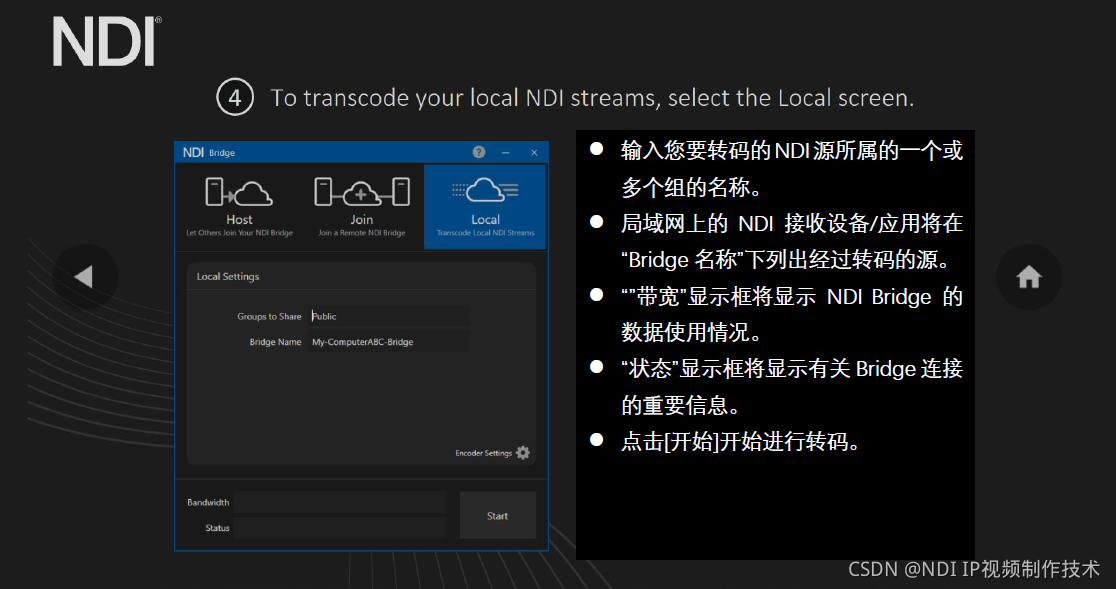This screenshot has height=589, width=1116.
Task: Click the Groups to Share label
Action: (269, 317)
